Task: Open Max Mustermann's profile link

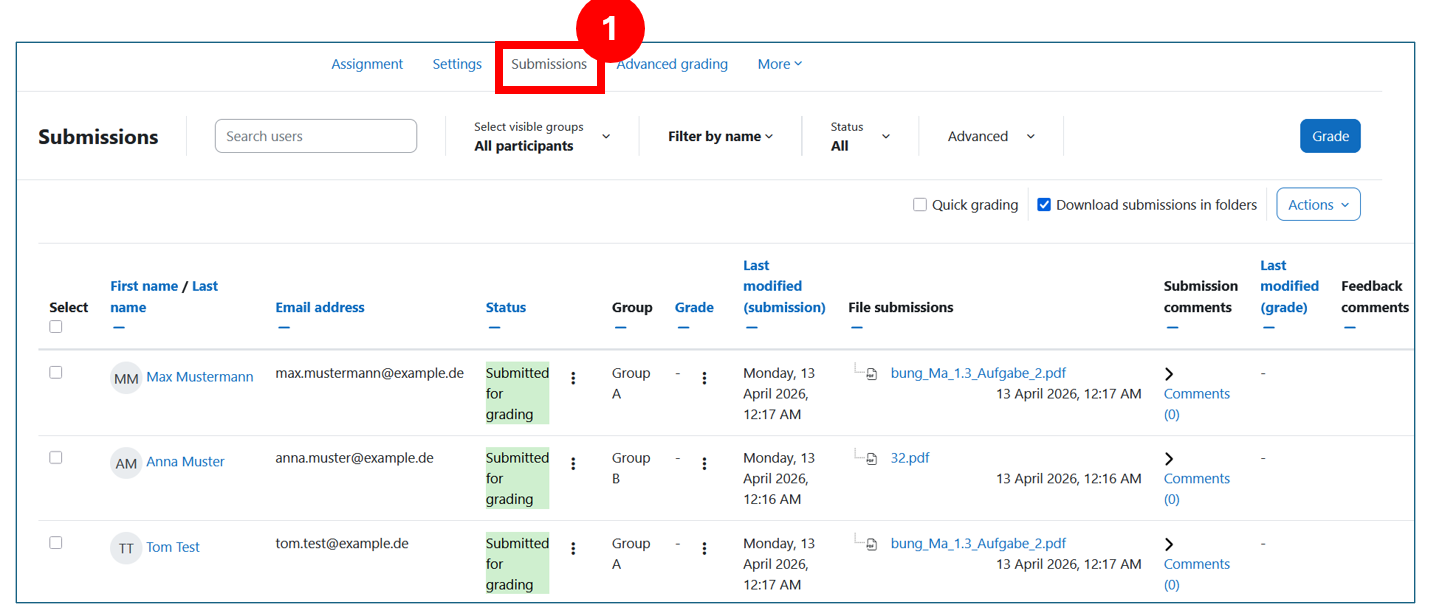Action: coord(200,377)
